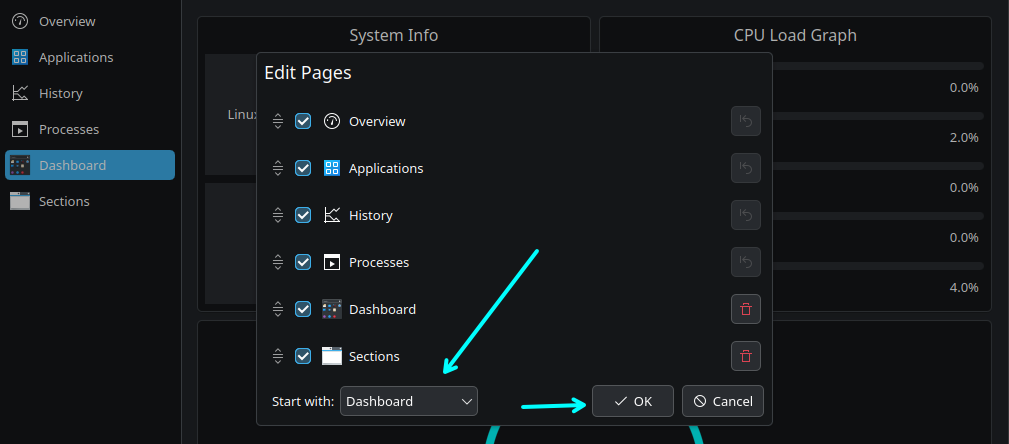
Task: Click reset button for Processes row
Action: click(x=746, y=262)
